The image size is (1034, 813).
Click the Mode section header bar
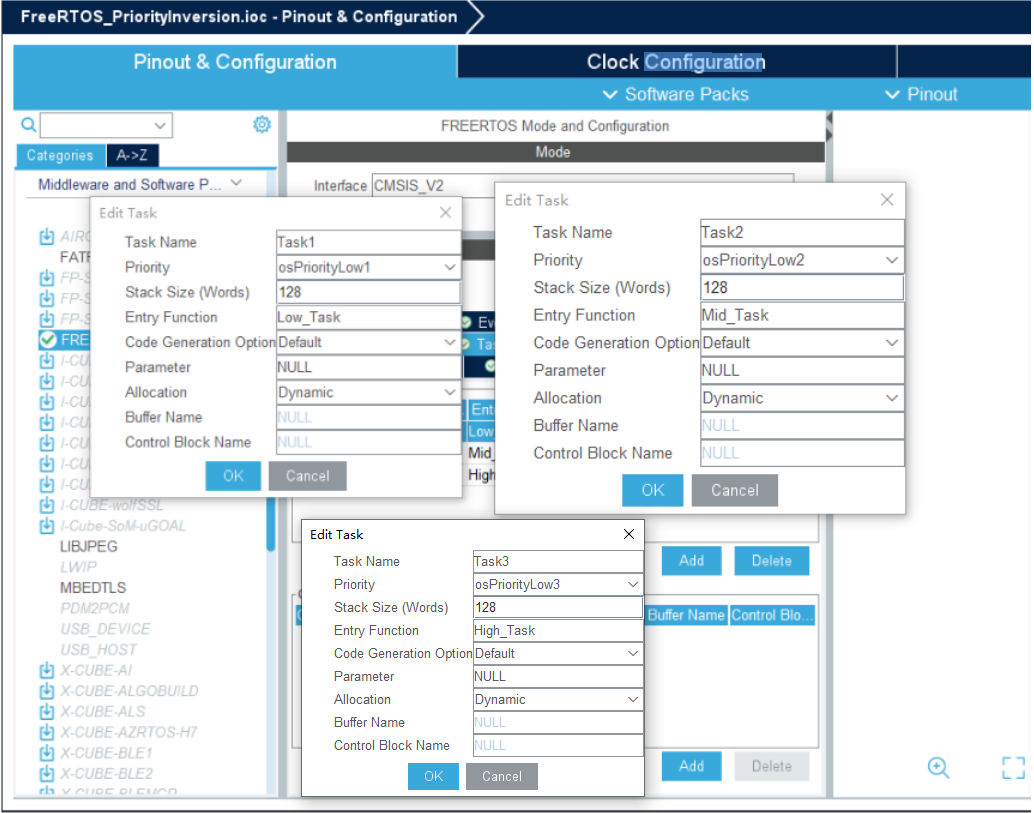(555, 152)
